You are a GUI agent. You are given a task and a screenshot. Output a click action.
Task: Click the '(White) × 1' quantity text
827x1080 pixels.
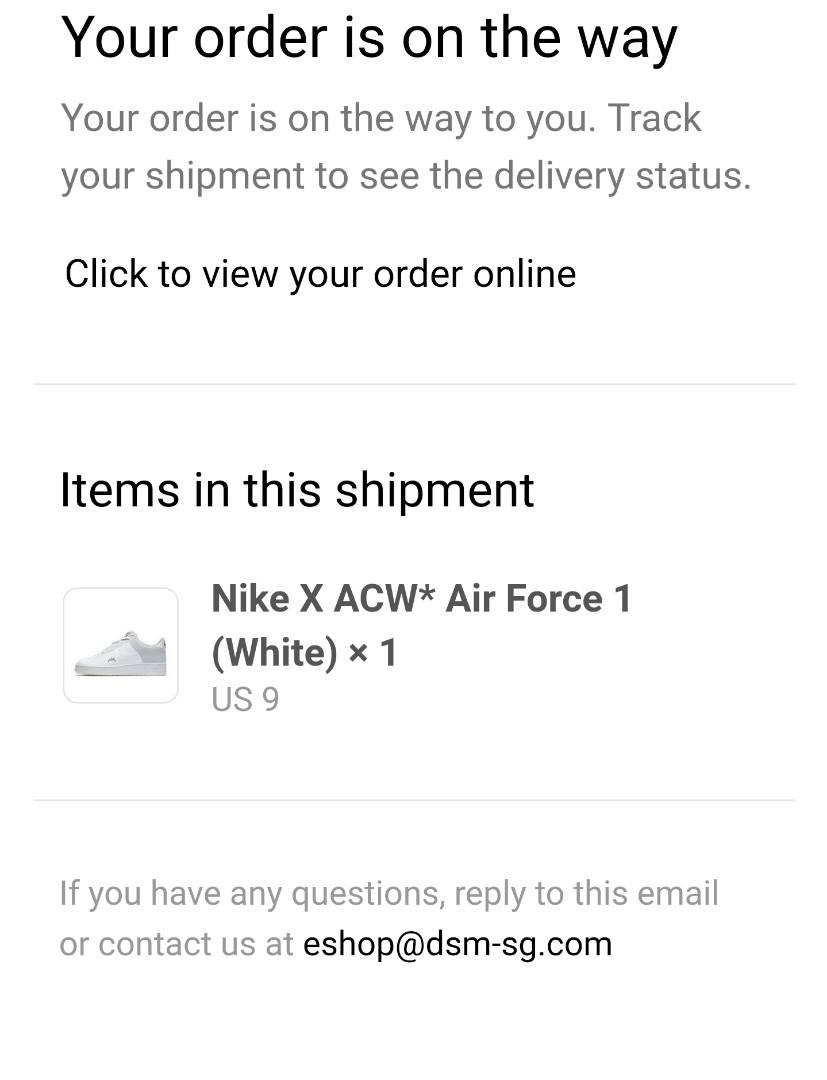pos(304,653)
